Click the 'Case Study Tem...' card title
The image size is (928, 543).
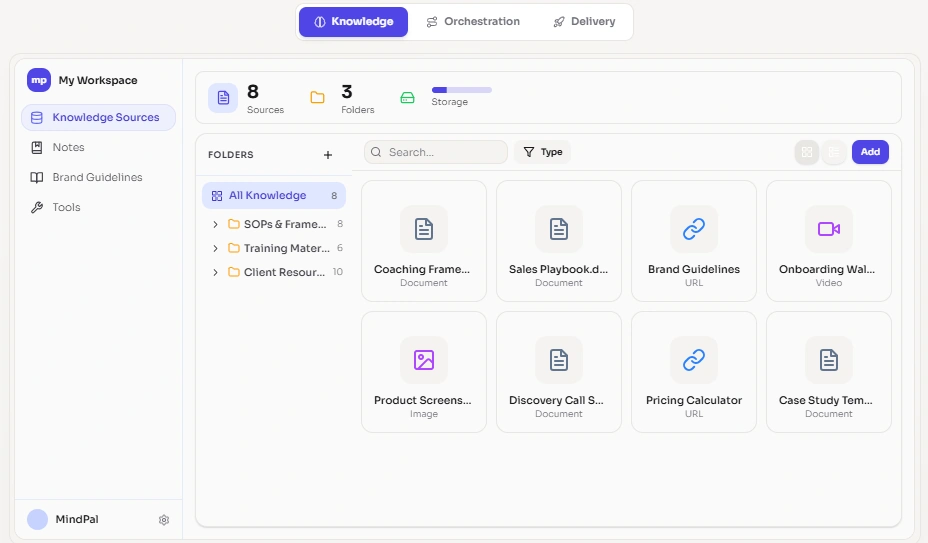pyautogui.click(x=826, y=400)
